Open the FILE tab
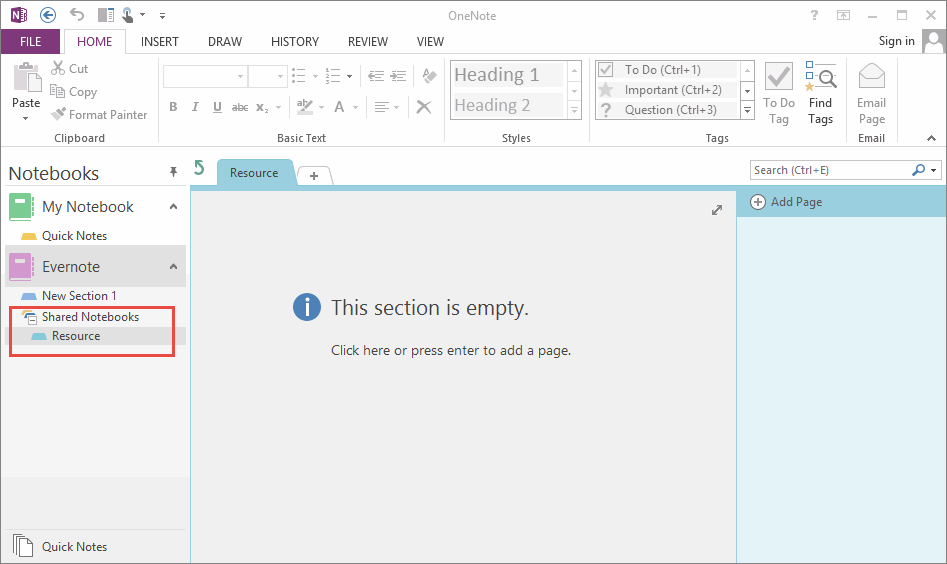 (31, 42)
